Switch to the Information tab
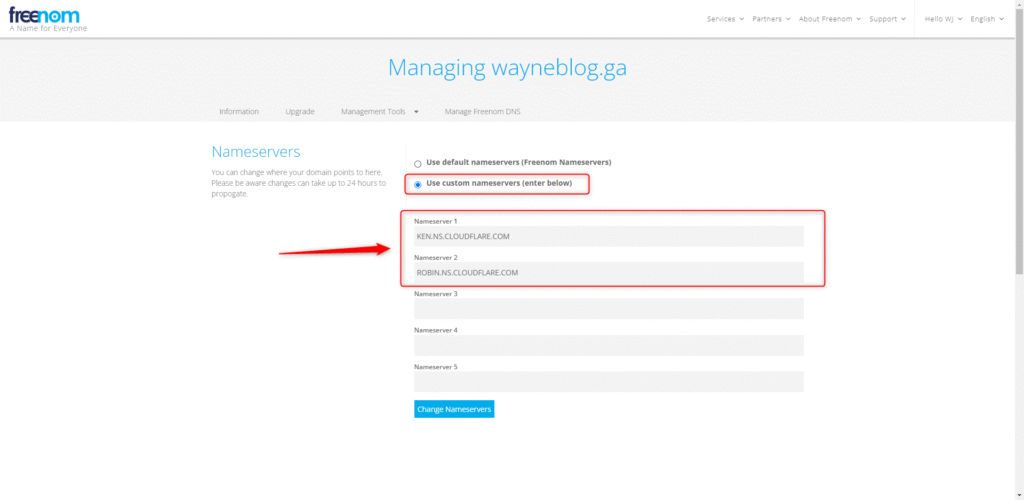The height and width of the screenshot is (500, 1024). 239,111
